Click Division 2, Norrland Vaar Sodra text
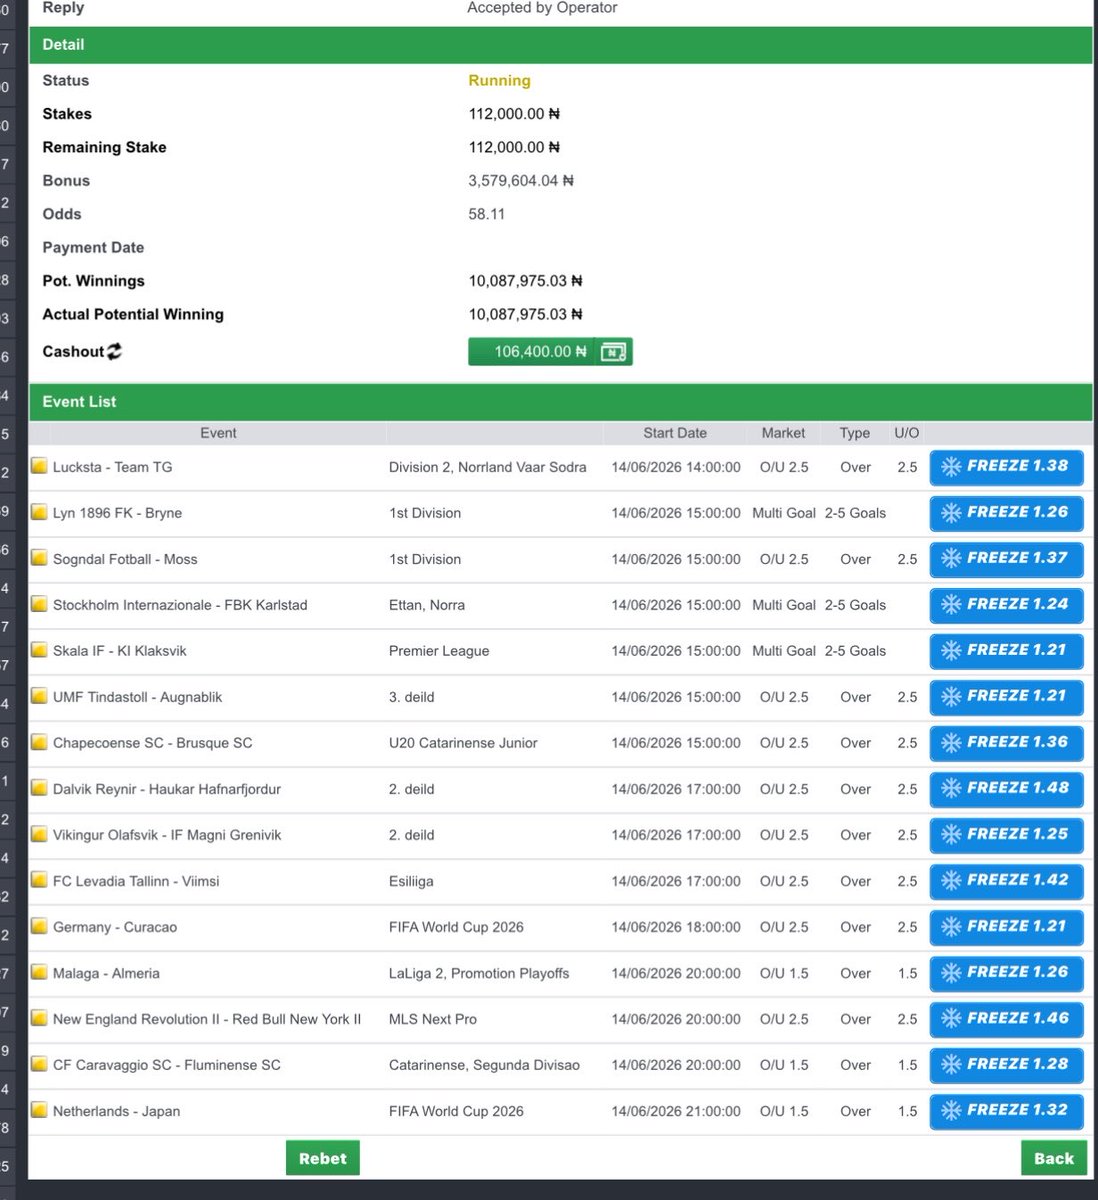1098x1200 pixels. [x=488, y=467]
